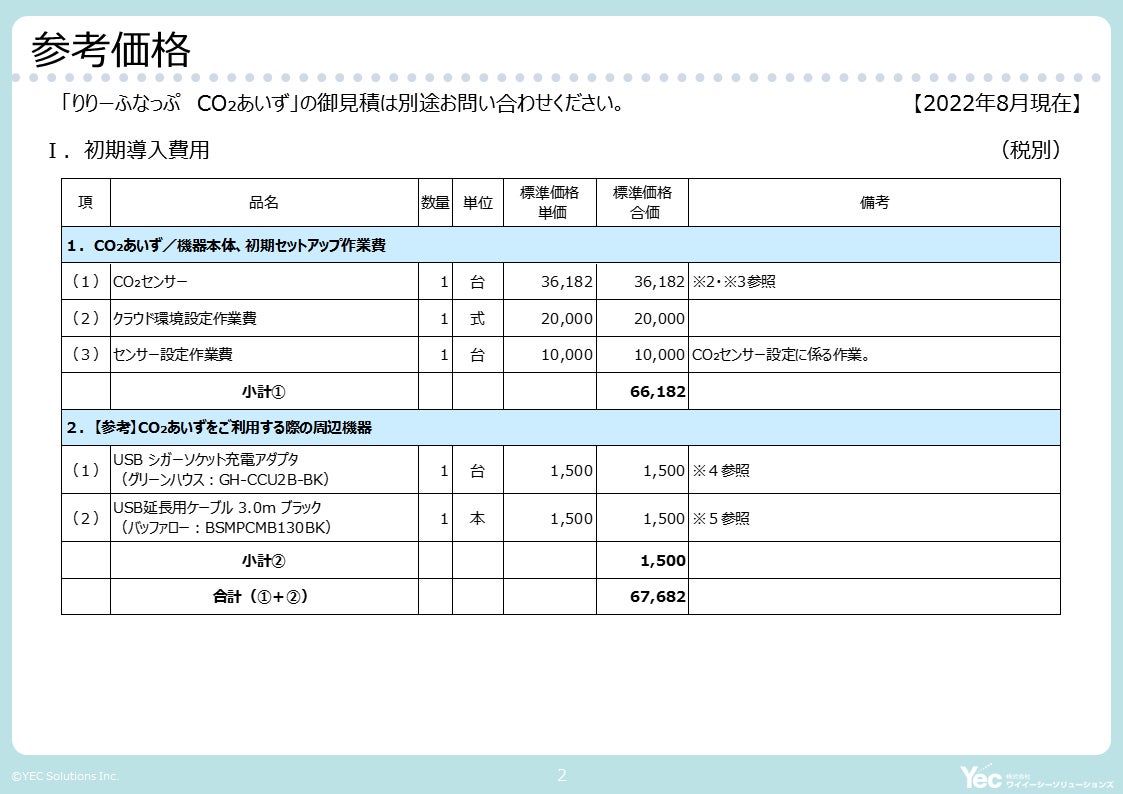This screenshot has width=1123, height=794.
Task: Select the 67,682 grand total
Action: click(657, 596)
